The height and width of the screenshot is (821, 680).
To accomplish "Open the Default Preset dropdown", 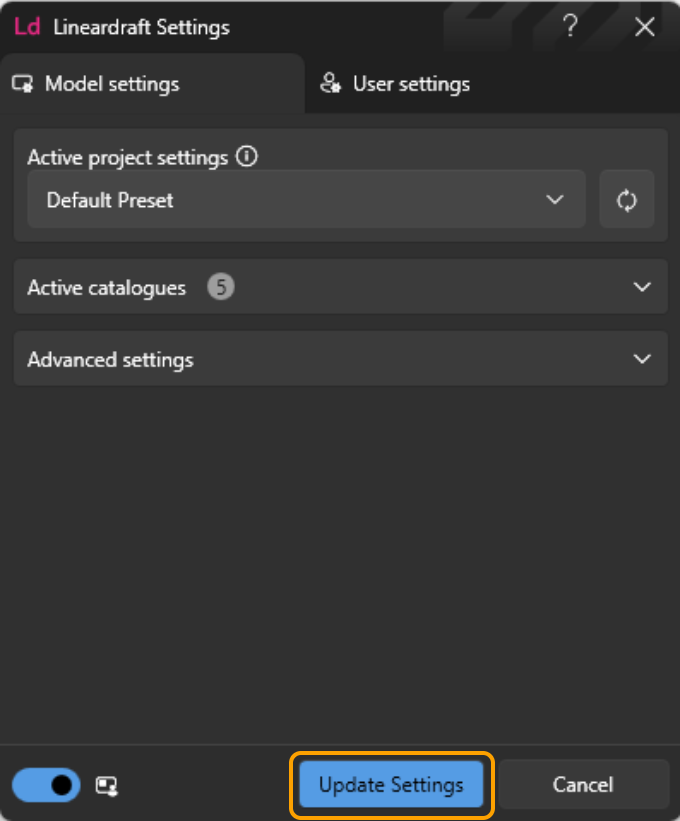I will point(306,200).
